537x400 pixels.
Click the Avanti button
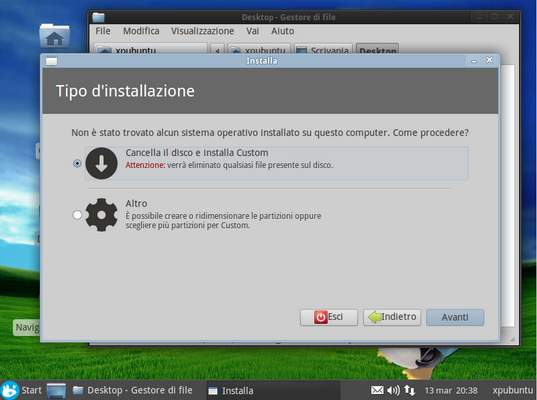(x=455, y=317)
